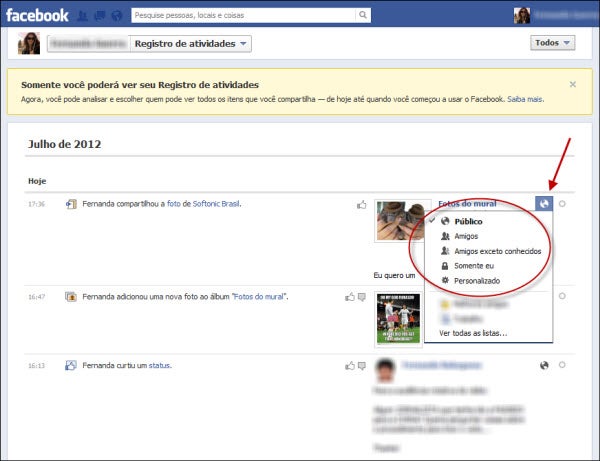Open notifications globe icon in top bar
The image size is (600, 461).
point(117,16)
